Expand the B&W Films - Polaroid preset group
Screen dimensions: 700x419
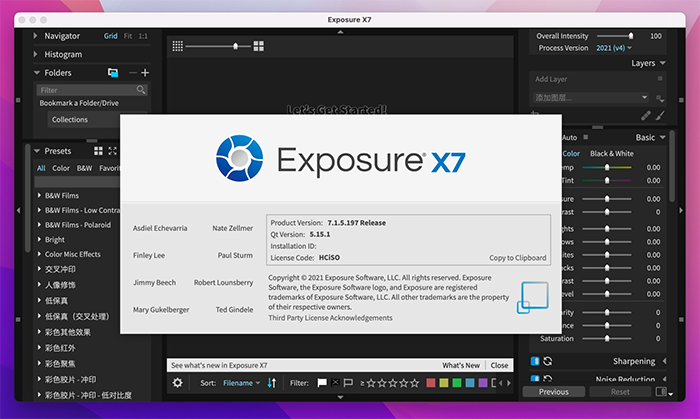pyautogui.click(x=39, y=225)
